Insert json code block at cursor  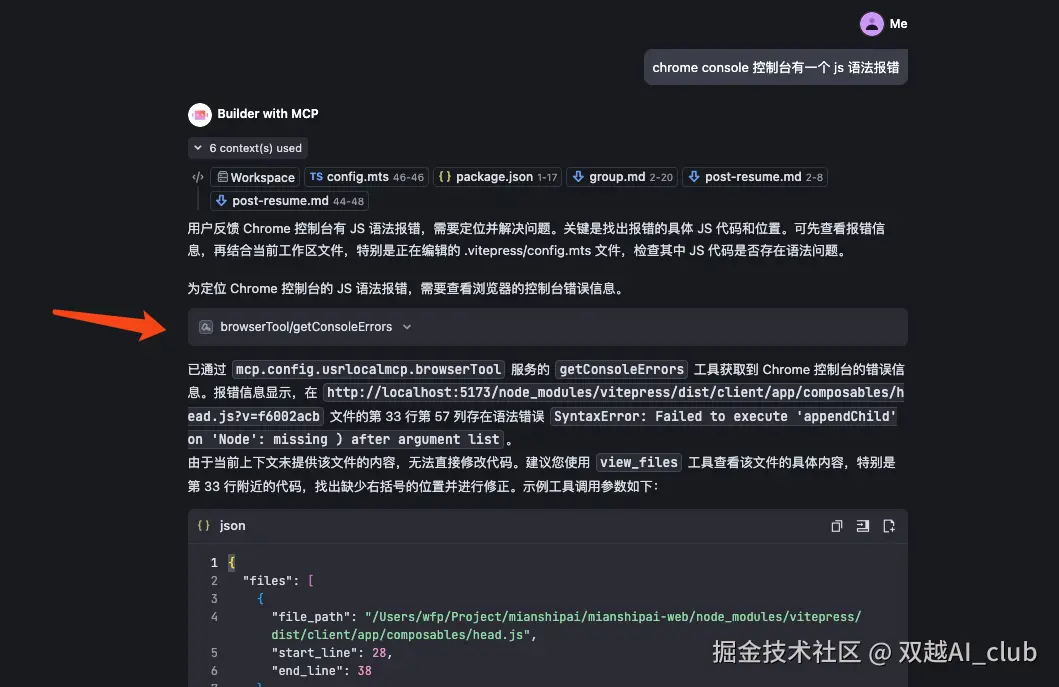click(862, 526)
